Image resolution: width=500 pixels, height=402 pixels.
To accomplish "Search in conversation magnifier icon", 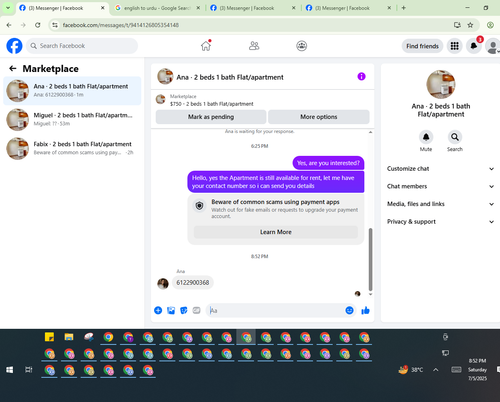I will (455, 137).
